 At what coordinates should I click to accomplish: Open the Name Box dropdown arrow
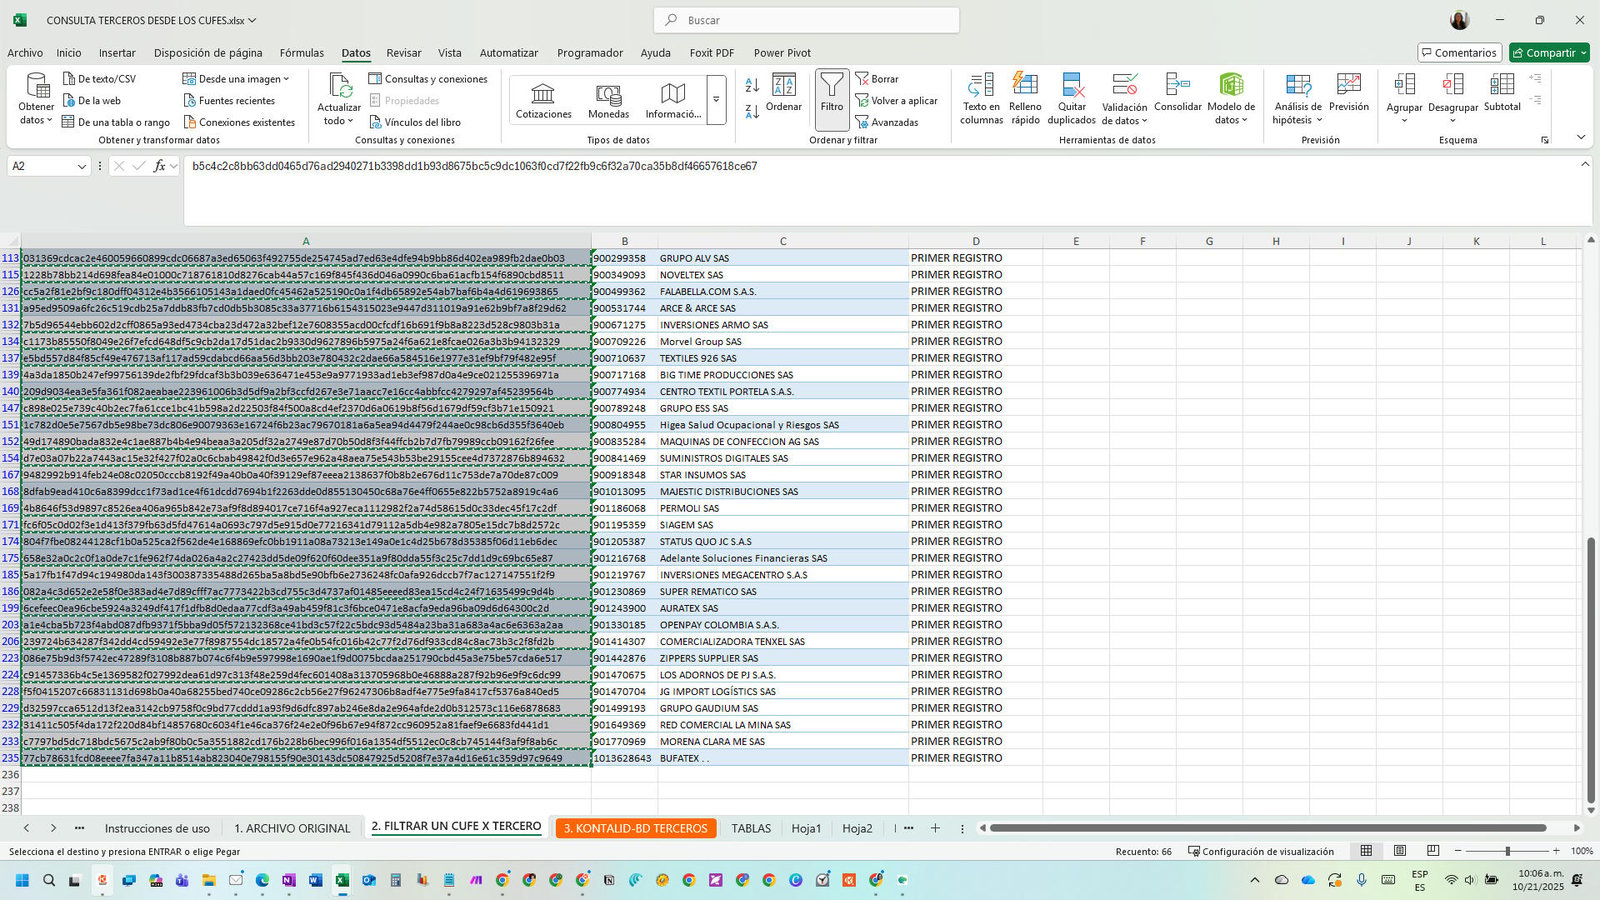(82, 167)
